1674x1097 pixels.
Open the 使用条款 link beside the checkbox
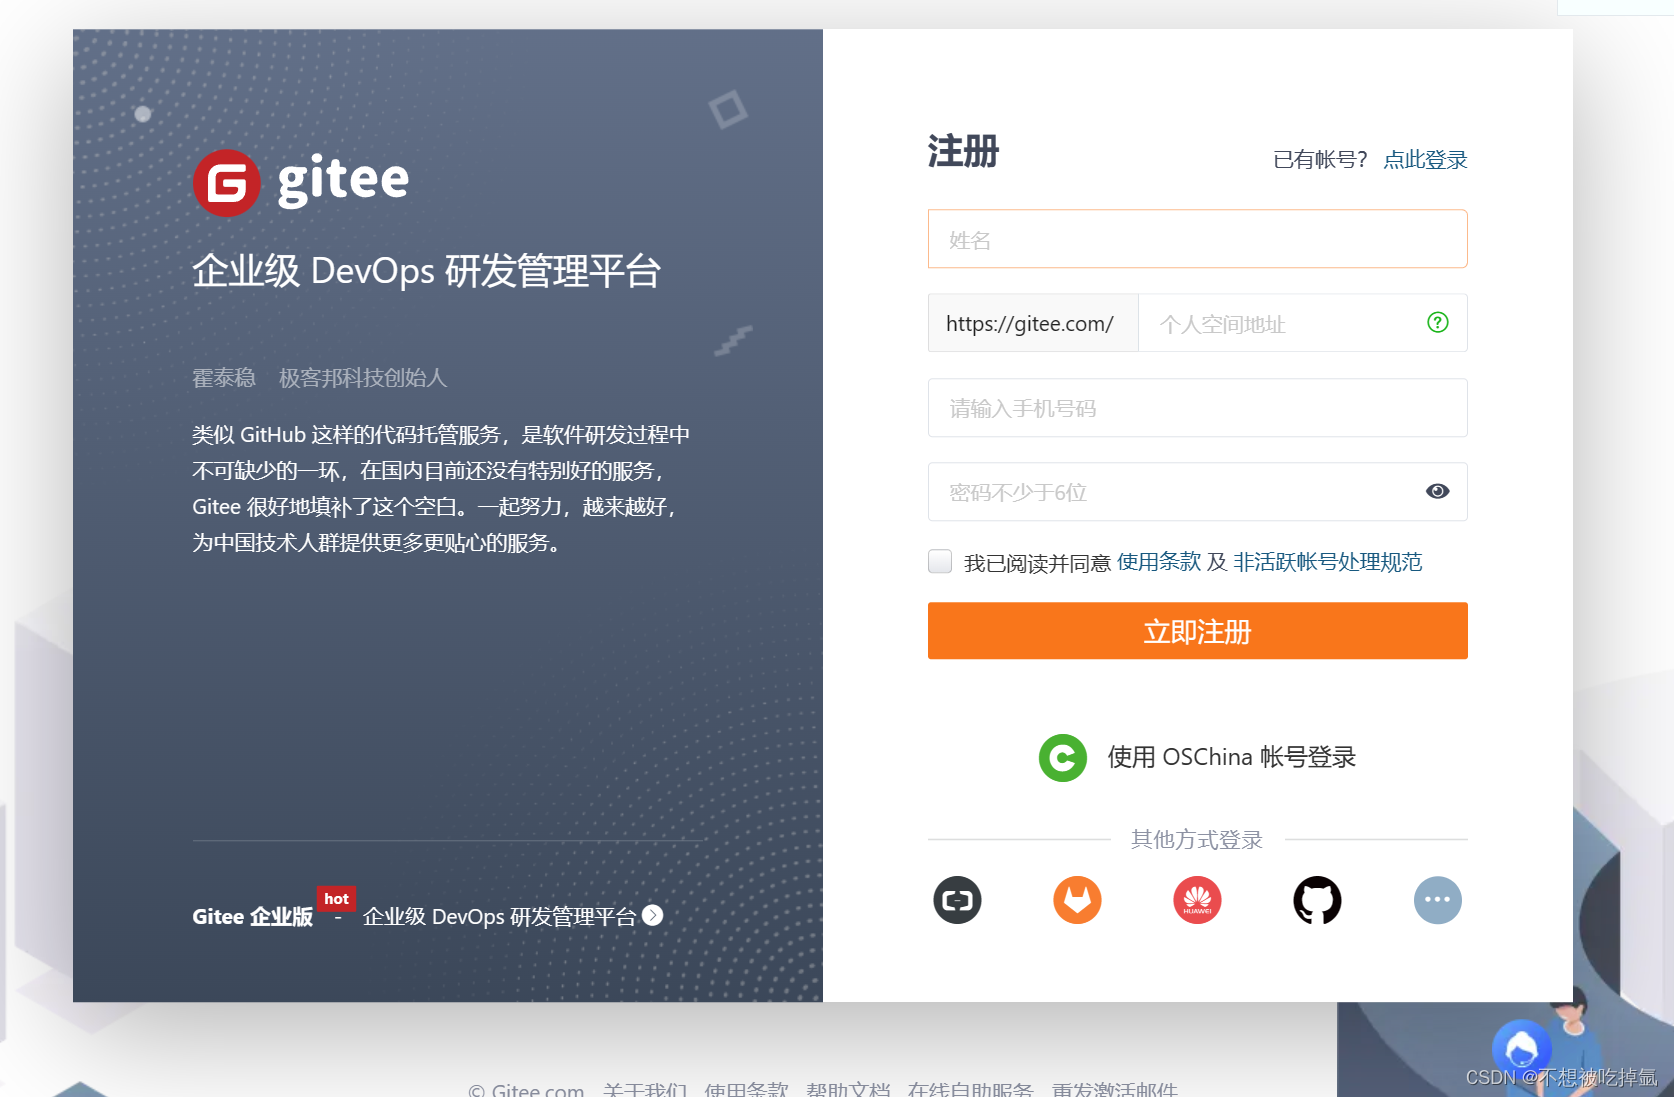[1159, 562]
